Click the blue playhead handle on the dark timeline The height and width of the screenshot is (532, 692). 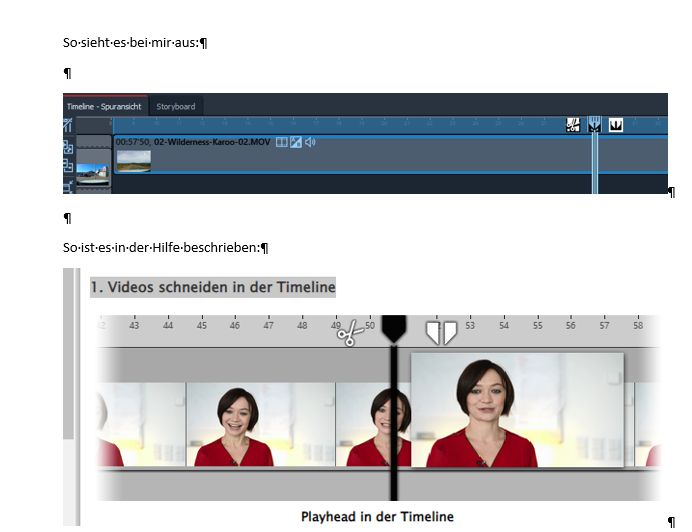[594, 125]
